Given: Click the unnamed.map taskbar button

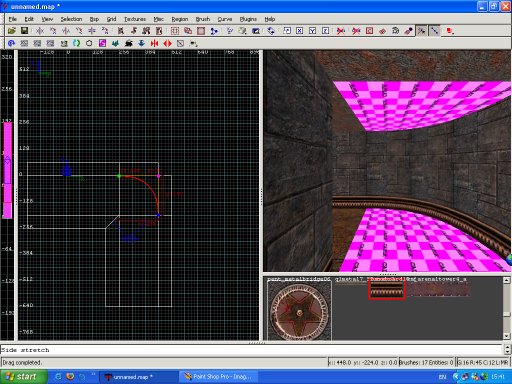Looking at the screenshot, I should click(x=139, y=377).
